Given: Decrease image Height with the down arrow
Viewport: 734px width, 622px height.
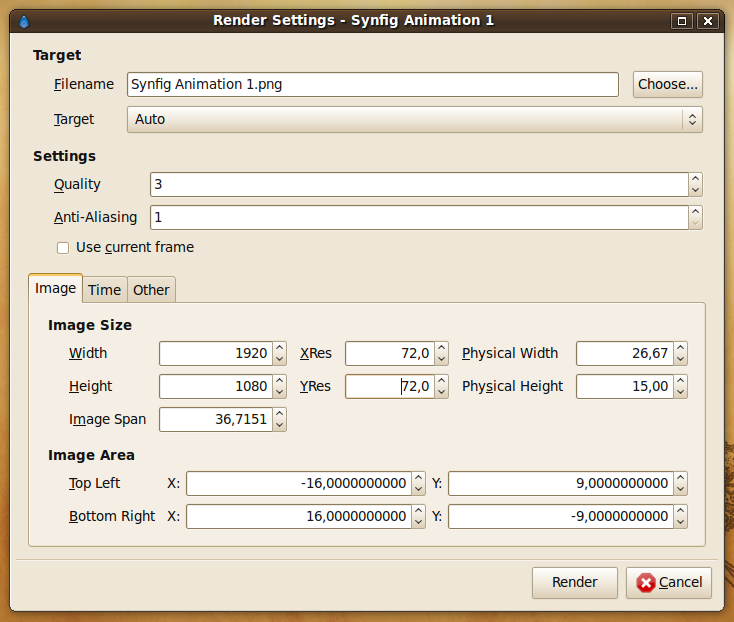Looking at the screenshot, I should [x=279, y=392].
